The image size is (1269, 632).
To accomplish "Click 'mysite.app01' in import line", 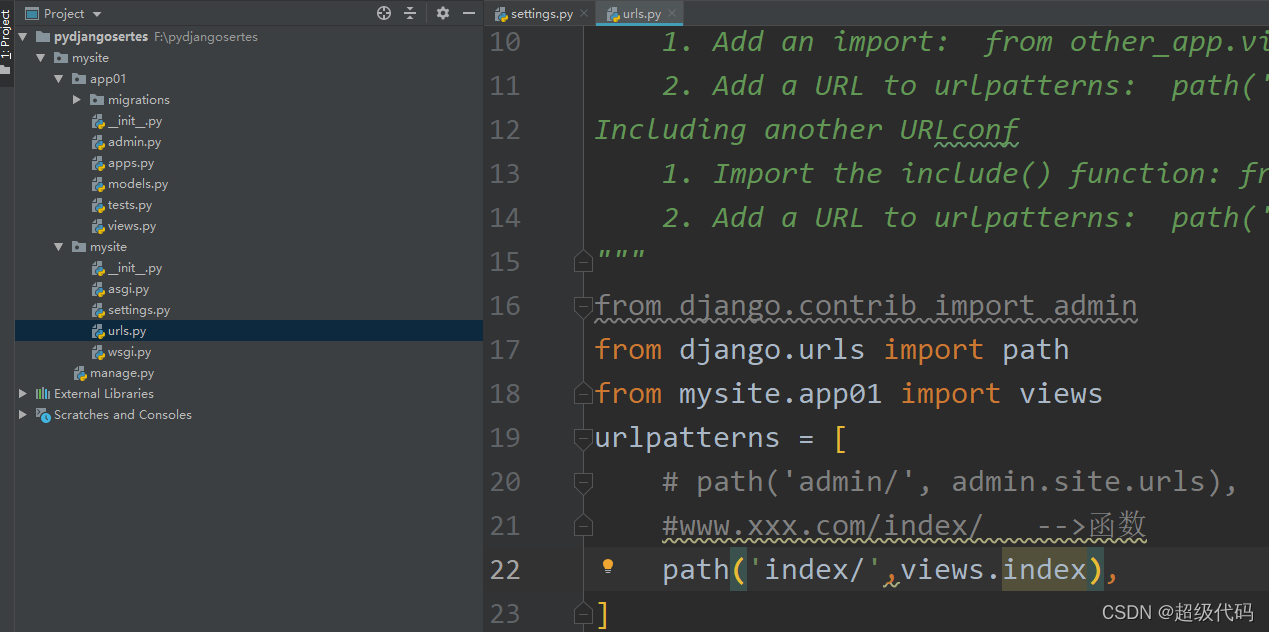I will 780,394.
